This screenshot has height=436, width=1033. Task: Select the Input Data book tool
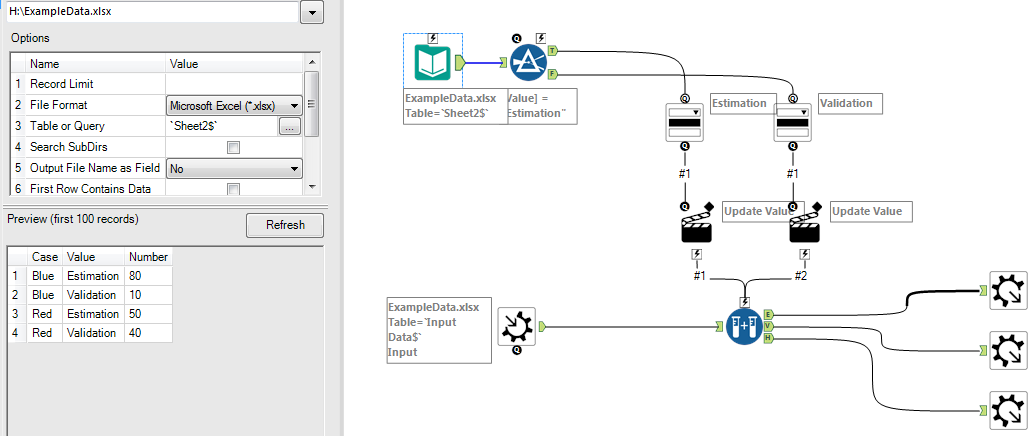(433, 63)
